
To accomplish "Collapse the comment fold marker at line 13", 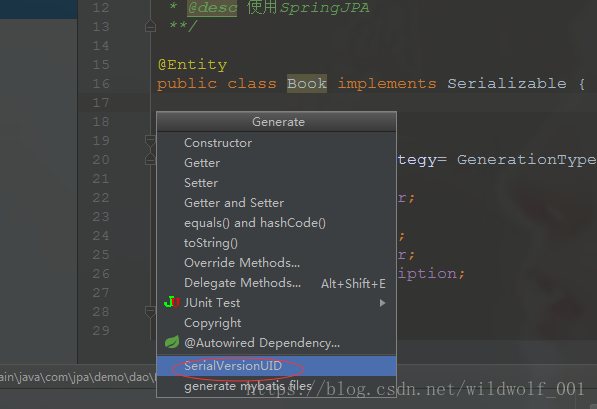I will click(x=150, y=27).
